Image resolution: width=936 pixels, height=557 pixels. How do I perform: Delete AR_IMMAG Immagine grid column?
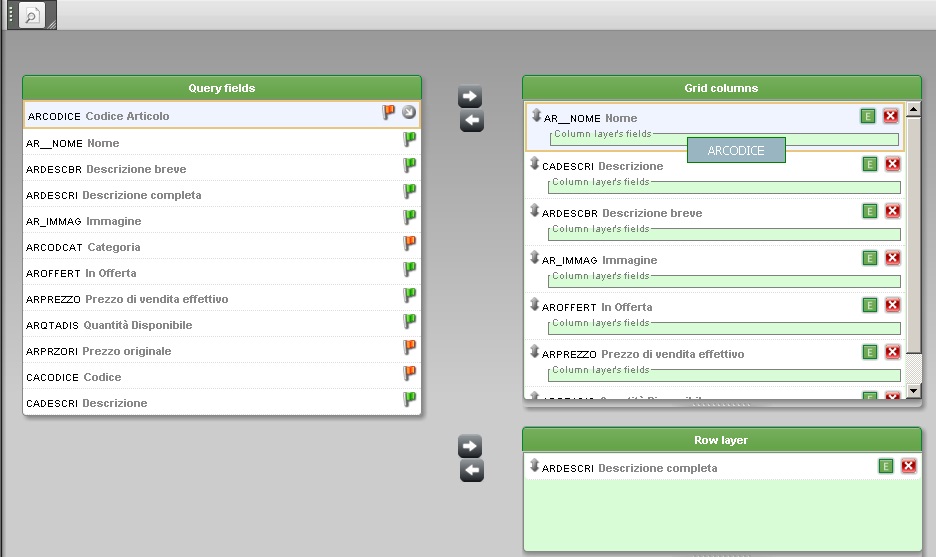892,258
